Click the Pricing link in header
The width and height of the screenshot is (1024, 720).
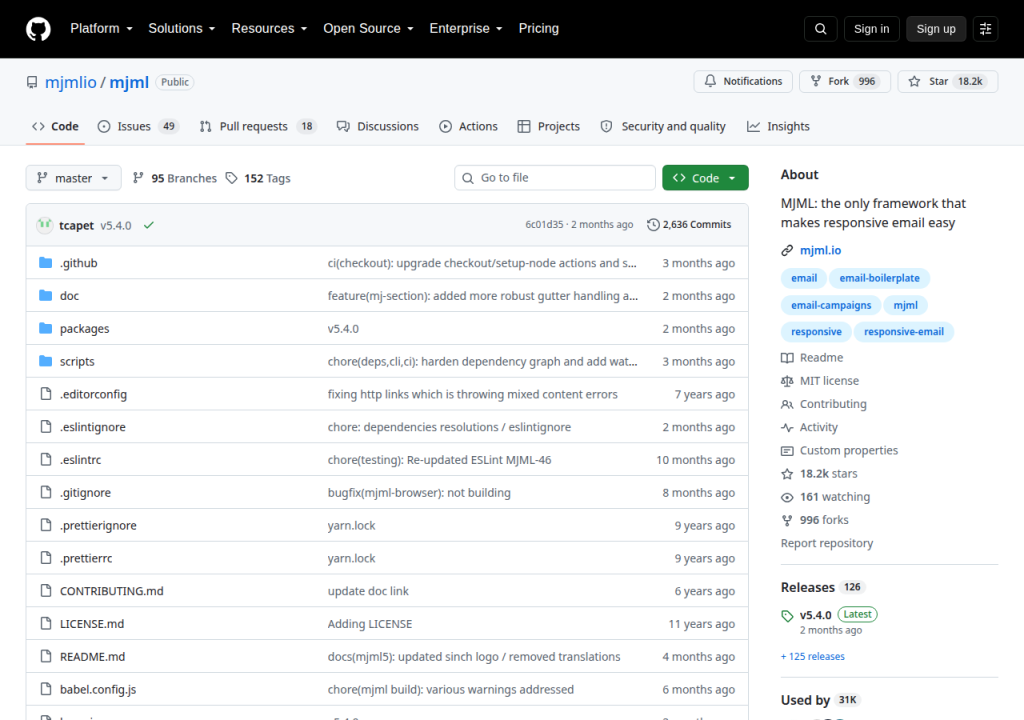[x=539, y=29]
